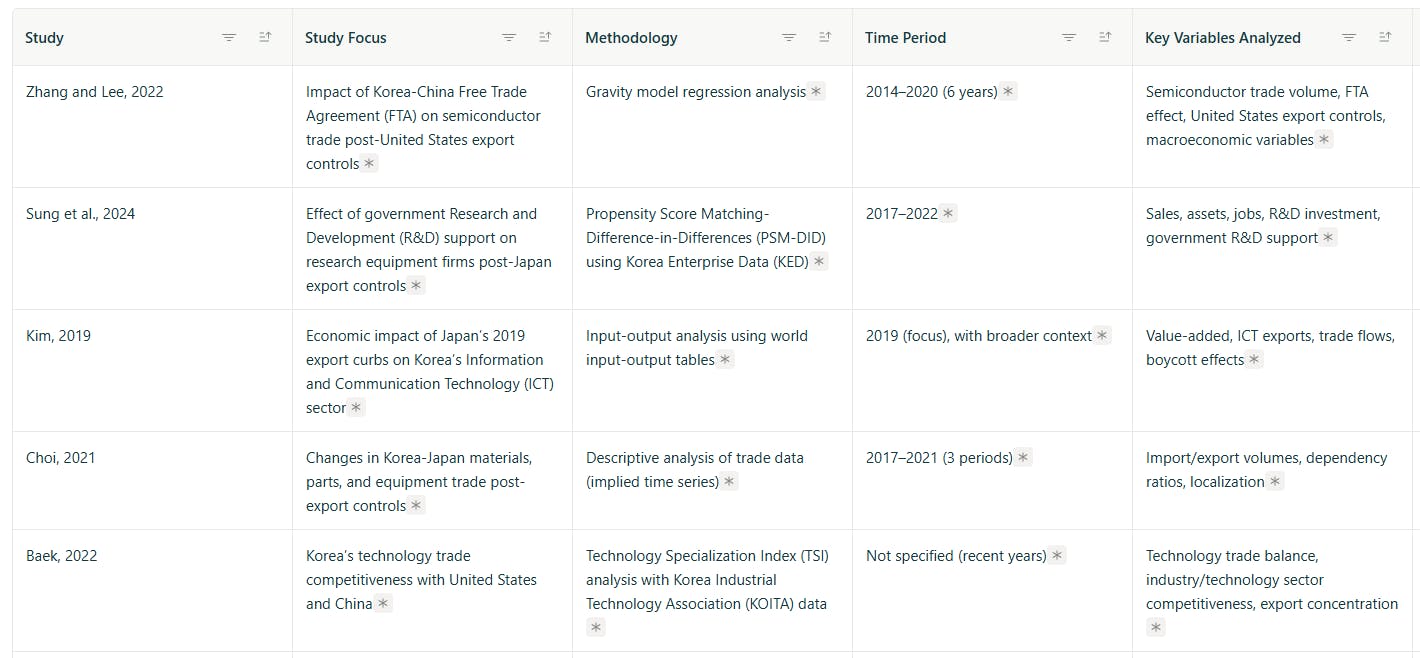Click citation marker after Gravity model regression analysis

pyautogui.click(x=816, y=92)
